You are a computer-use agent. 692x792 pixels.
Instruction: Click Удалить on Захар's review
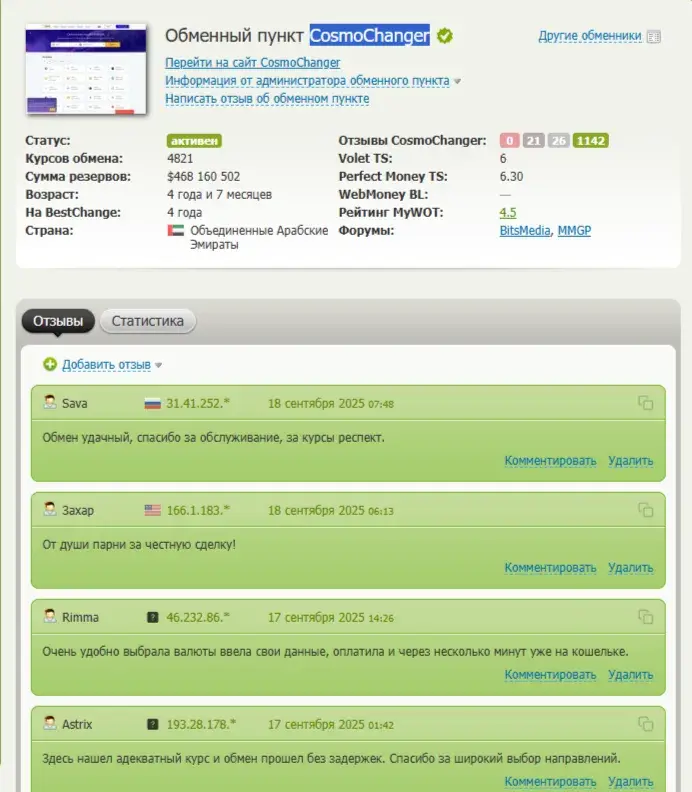630,568
